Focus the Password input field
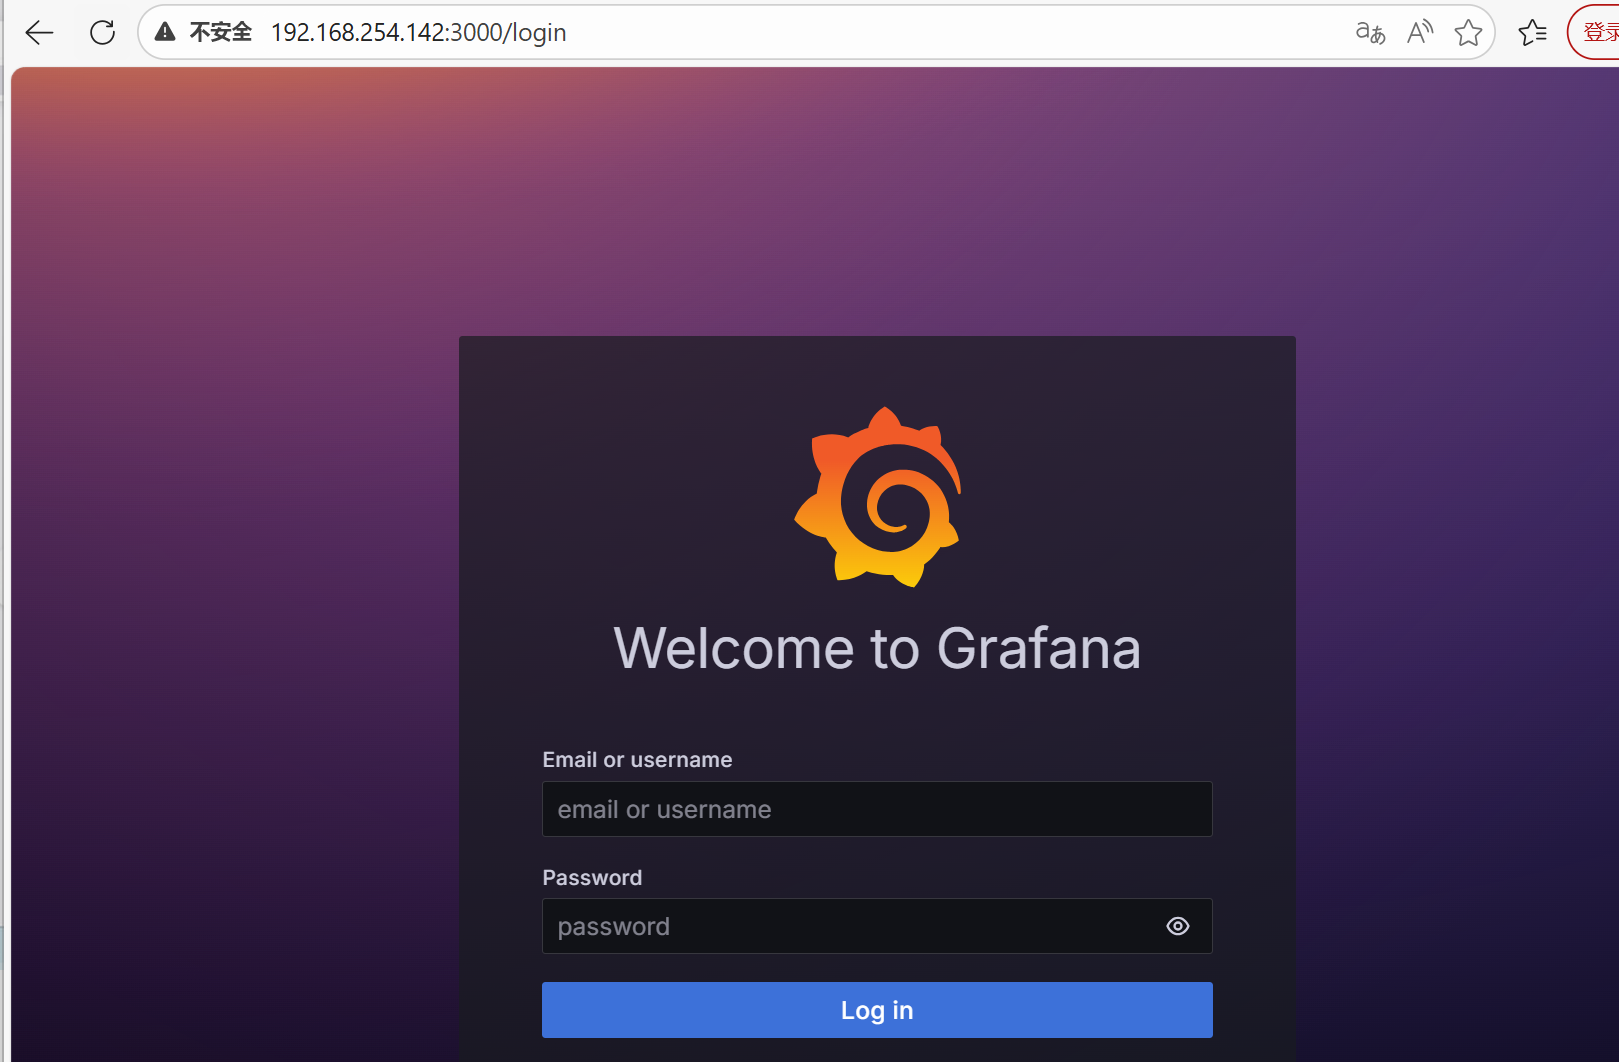1619x1062 pixels. [877, 926]
